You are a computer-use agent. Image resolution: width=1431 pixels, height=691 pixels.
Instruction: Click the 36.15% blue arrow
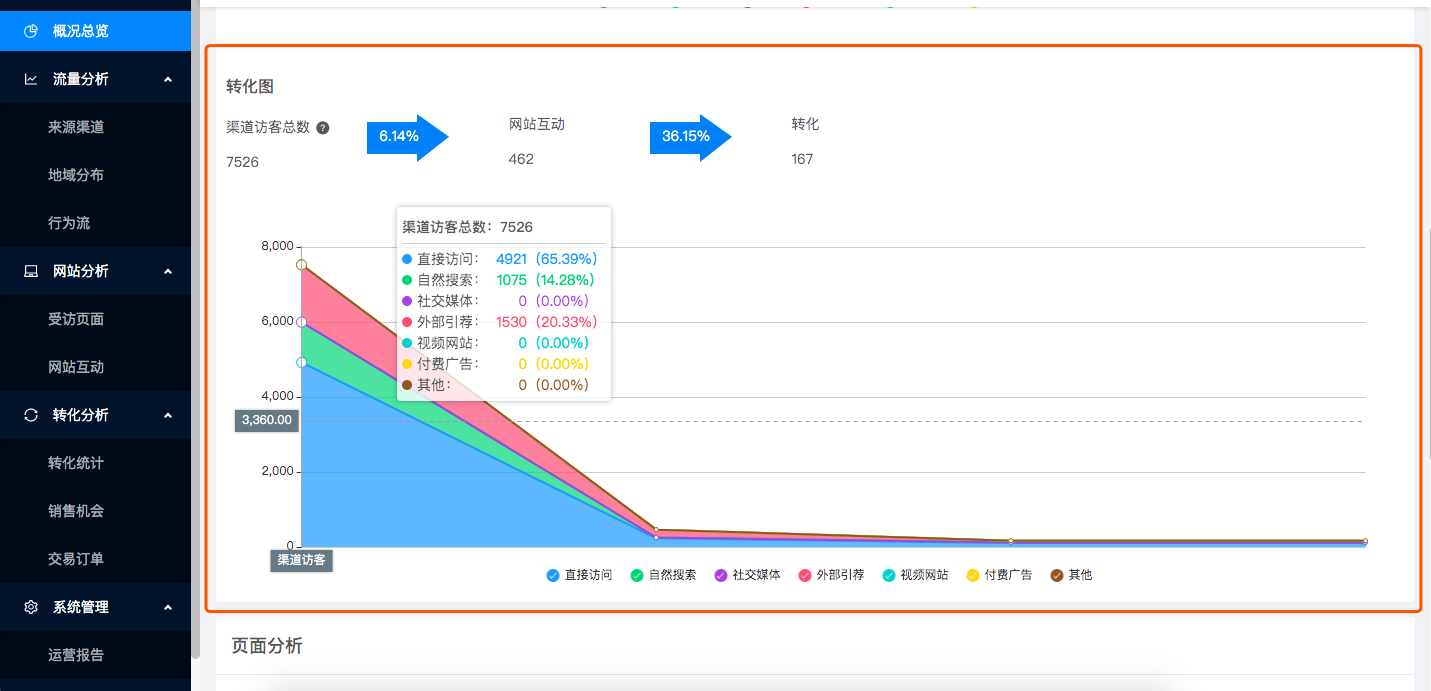(690, 137)
